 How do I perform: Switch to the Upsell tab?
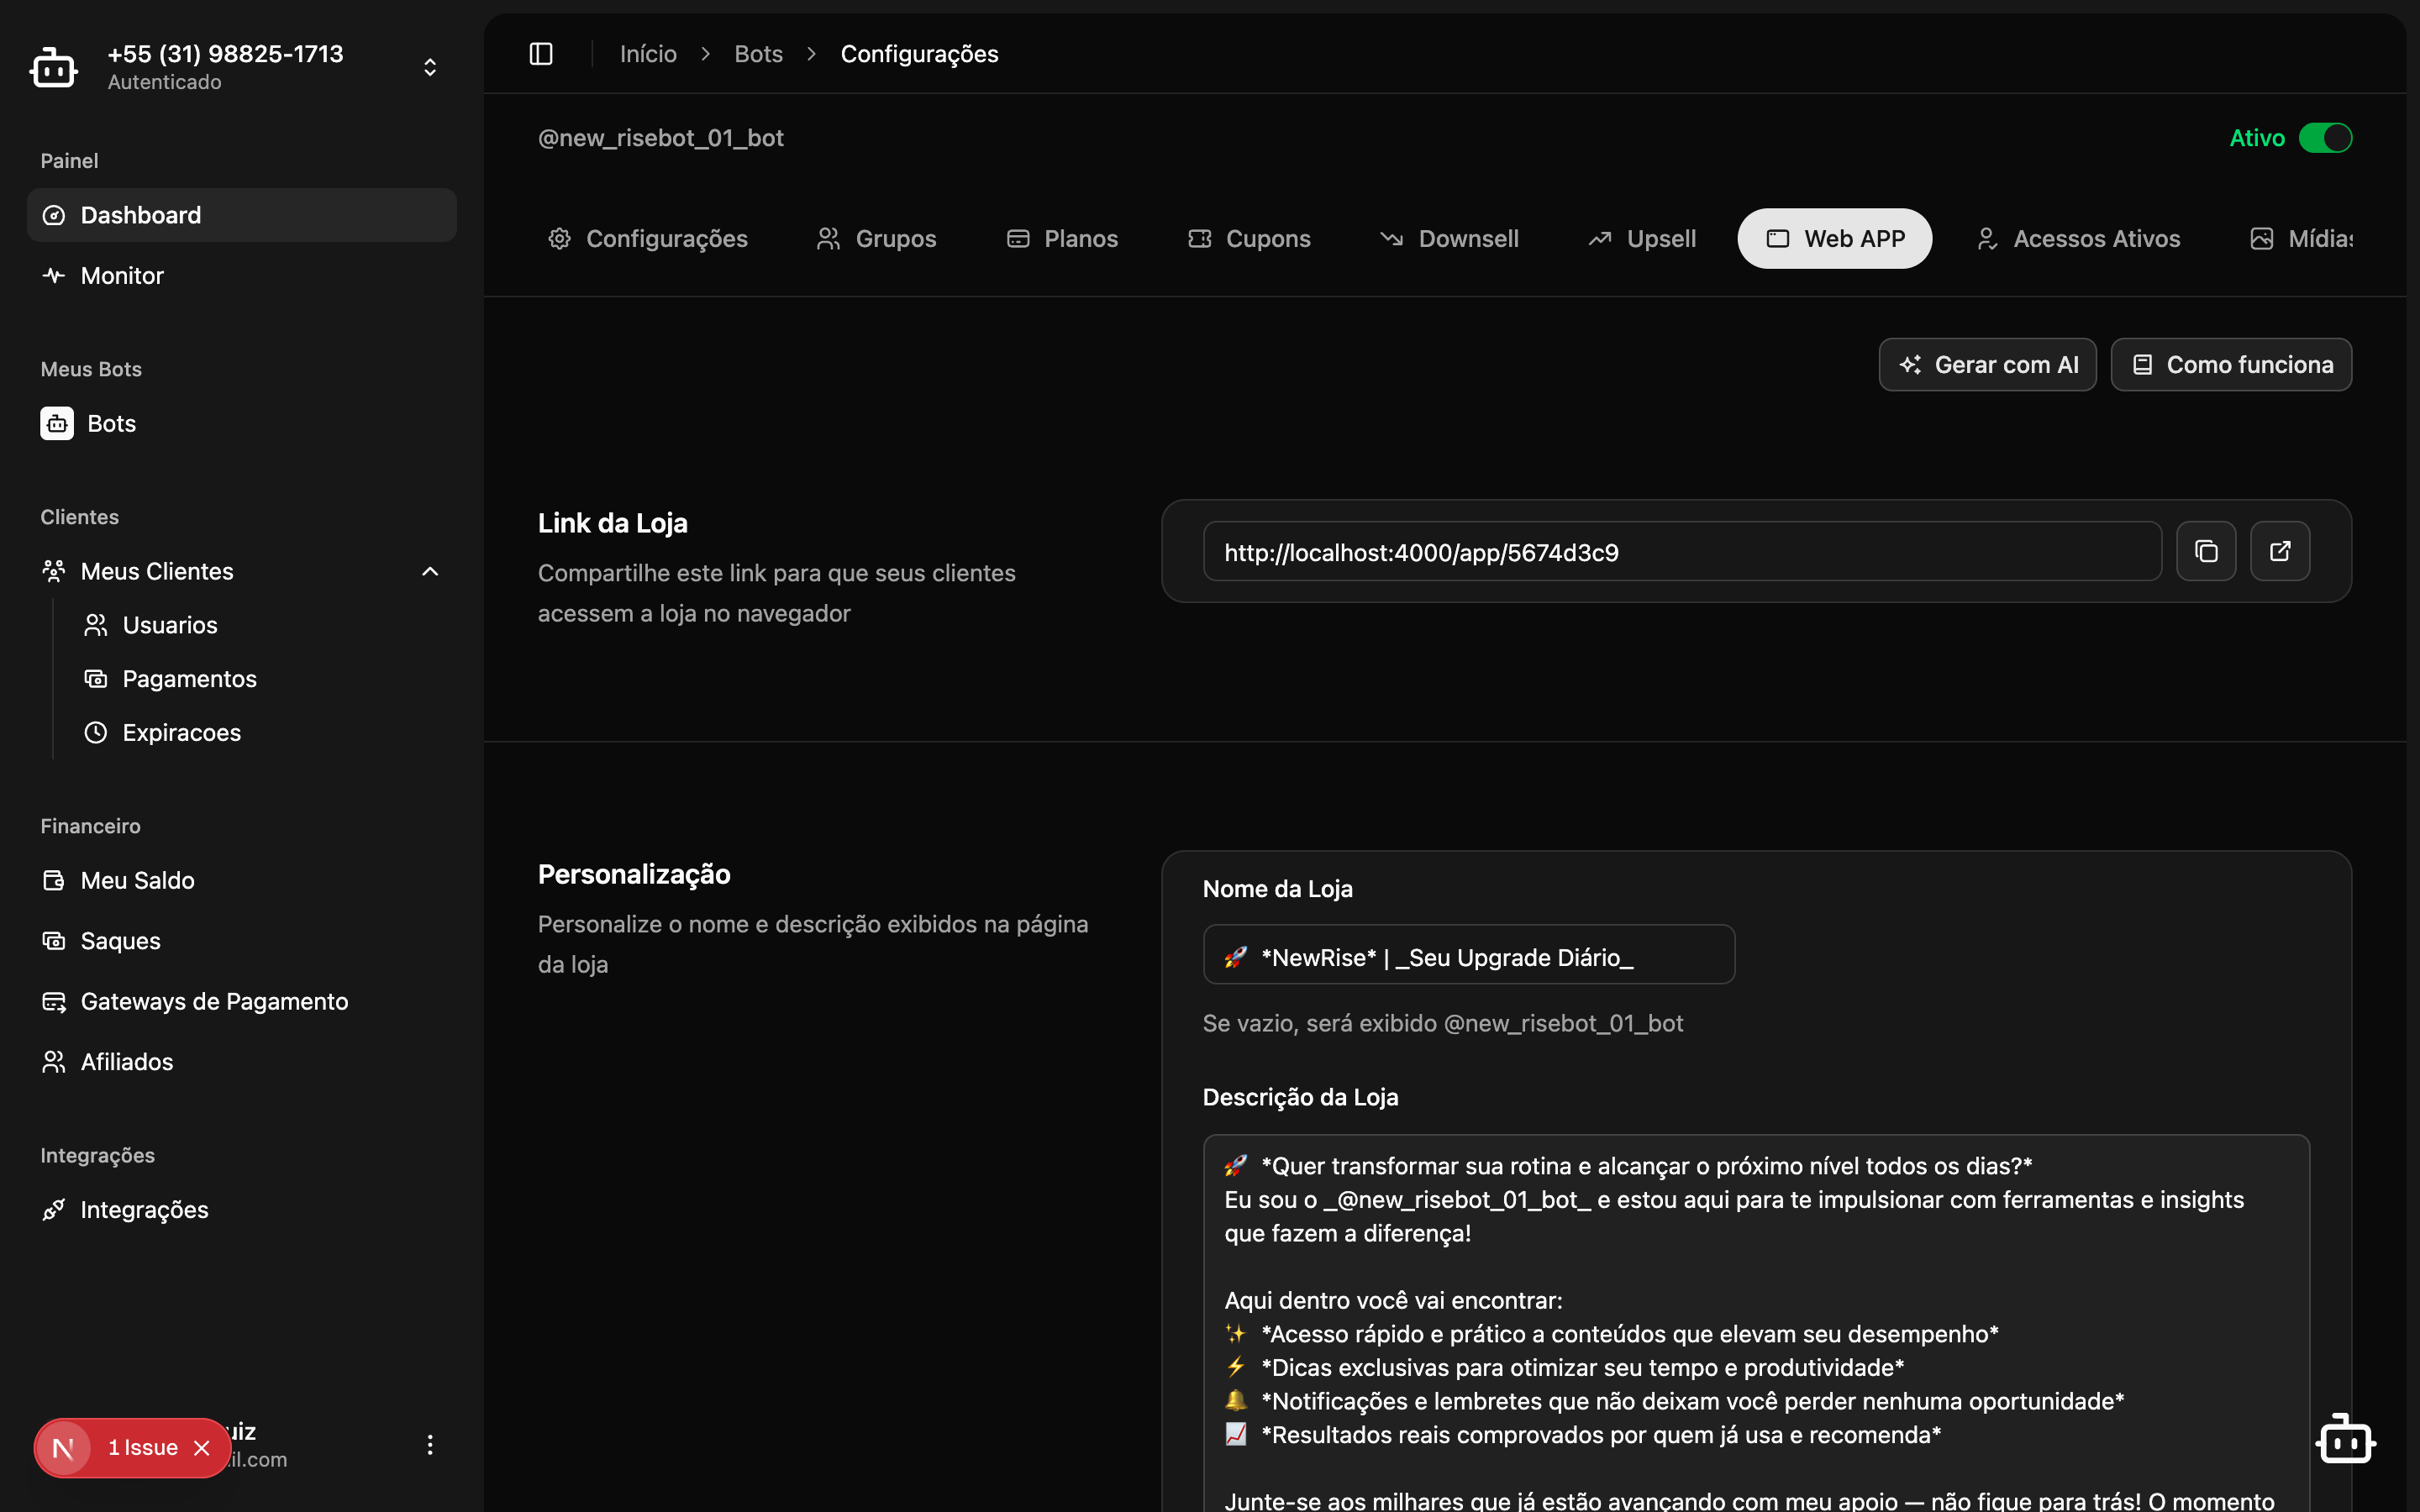coord(1642,239)
